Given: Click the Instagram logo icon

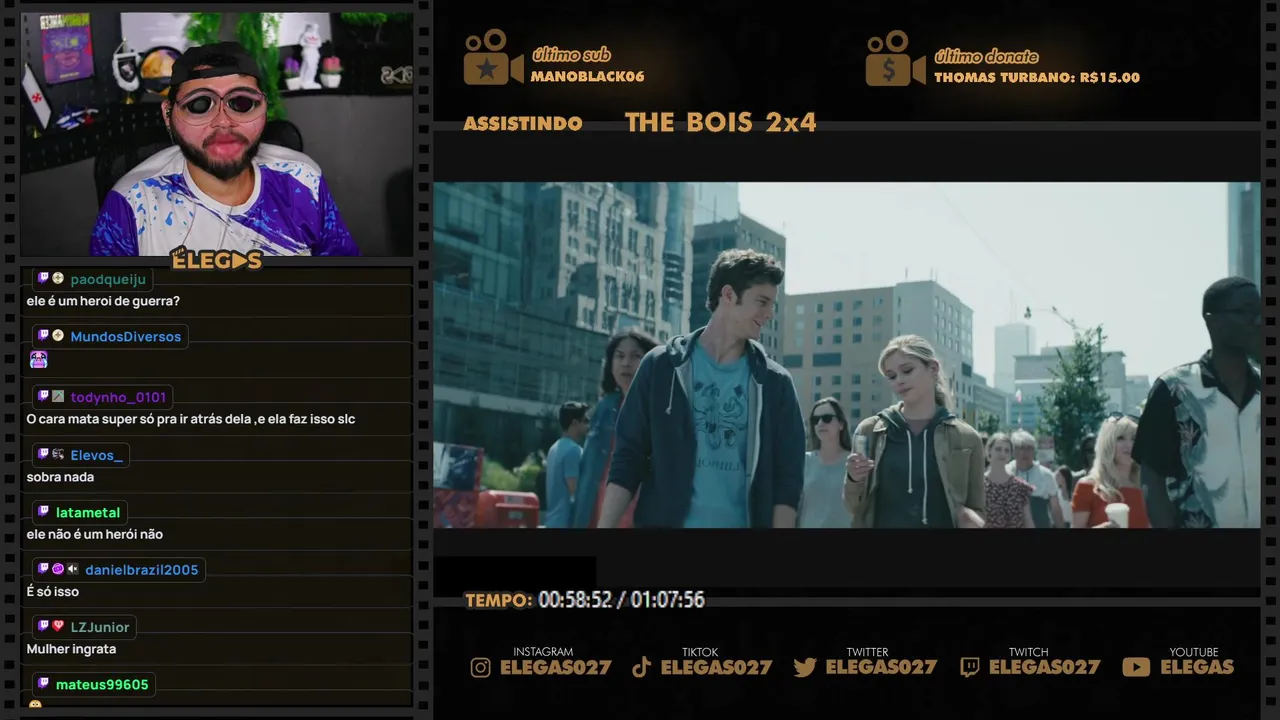Looking at the screenshot, I should coord(481,667).
